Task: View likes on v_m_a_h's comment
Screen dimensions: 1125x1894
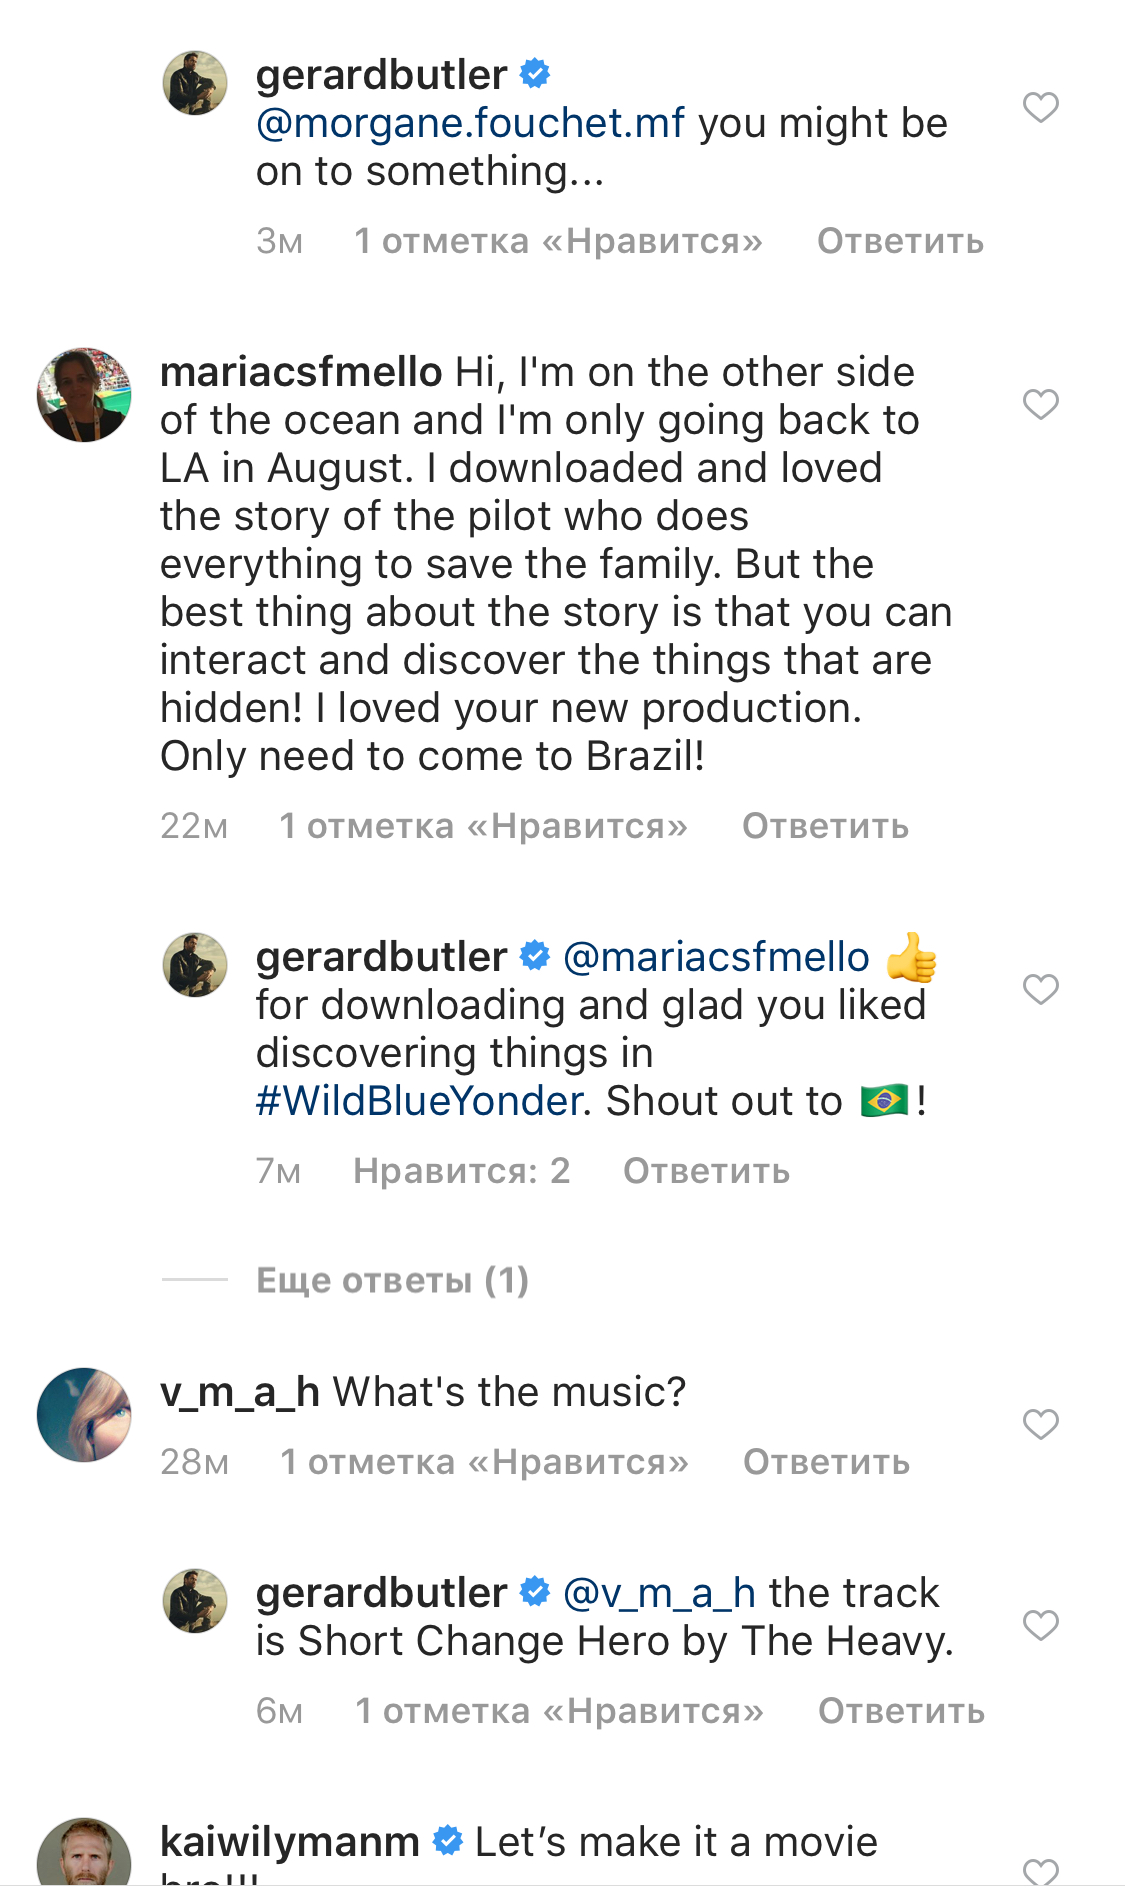Action: click(x=484, y=1462)
